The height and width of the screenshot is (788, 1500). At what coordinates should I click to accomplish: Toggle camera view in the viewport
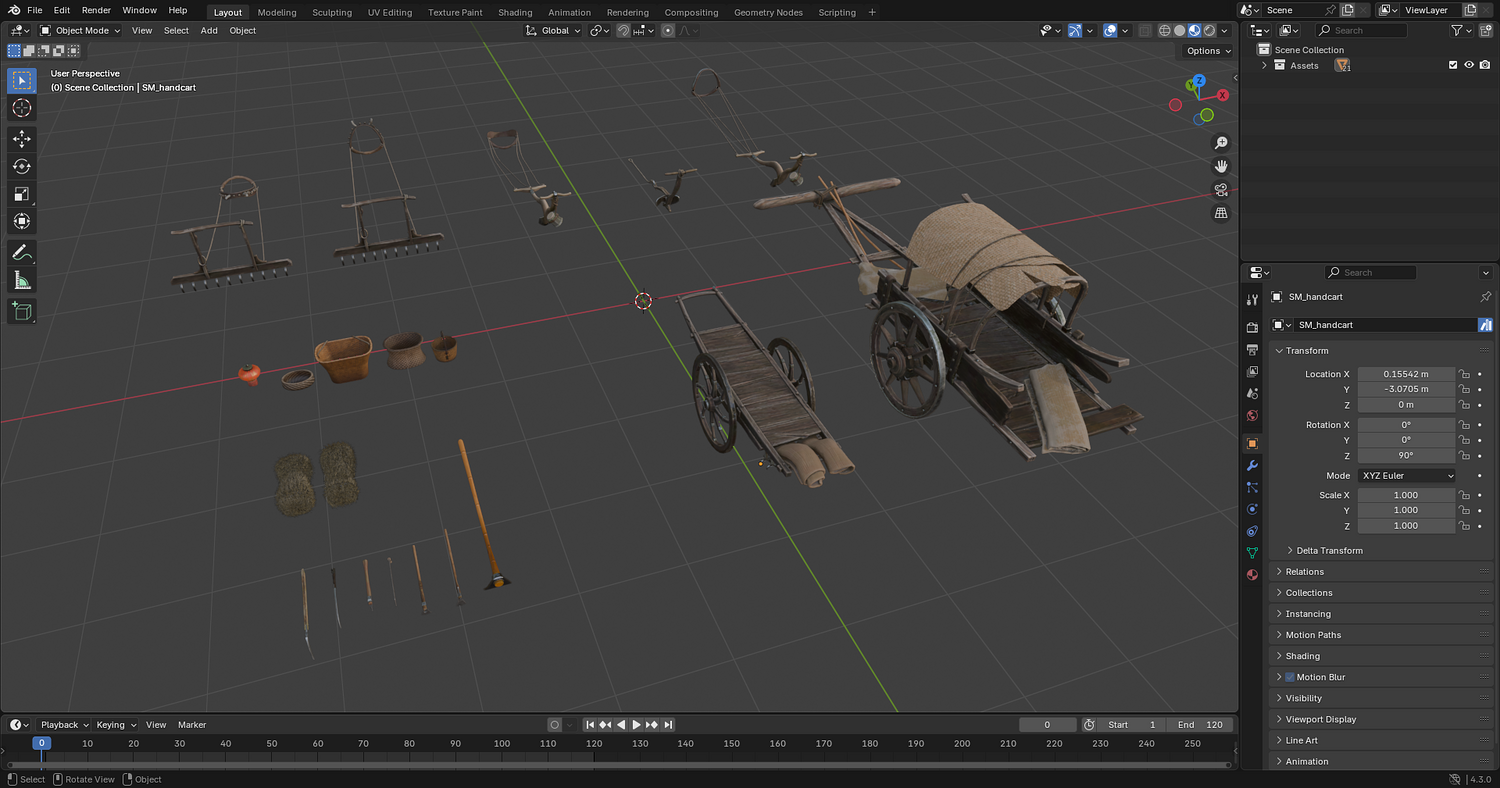1221,190
